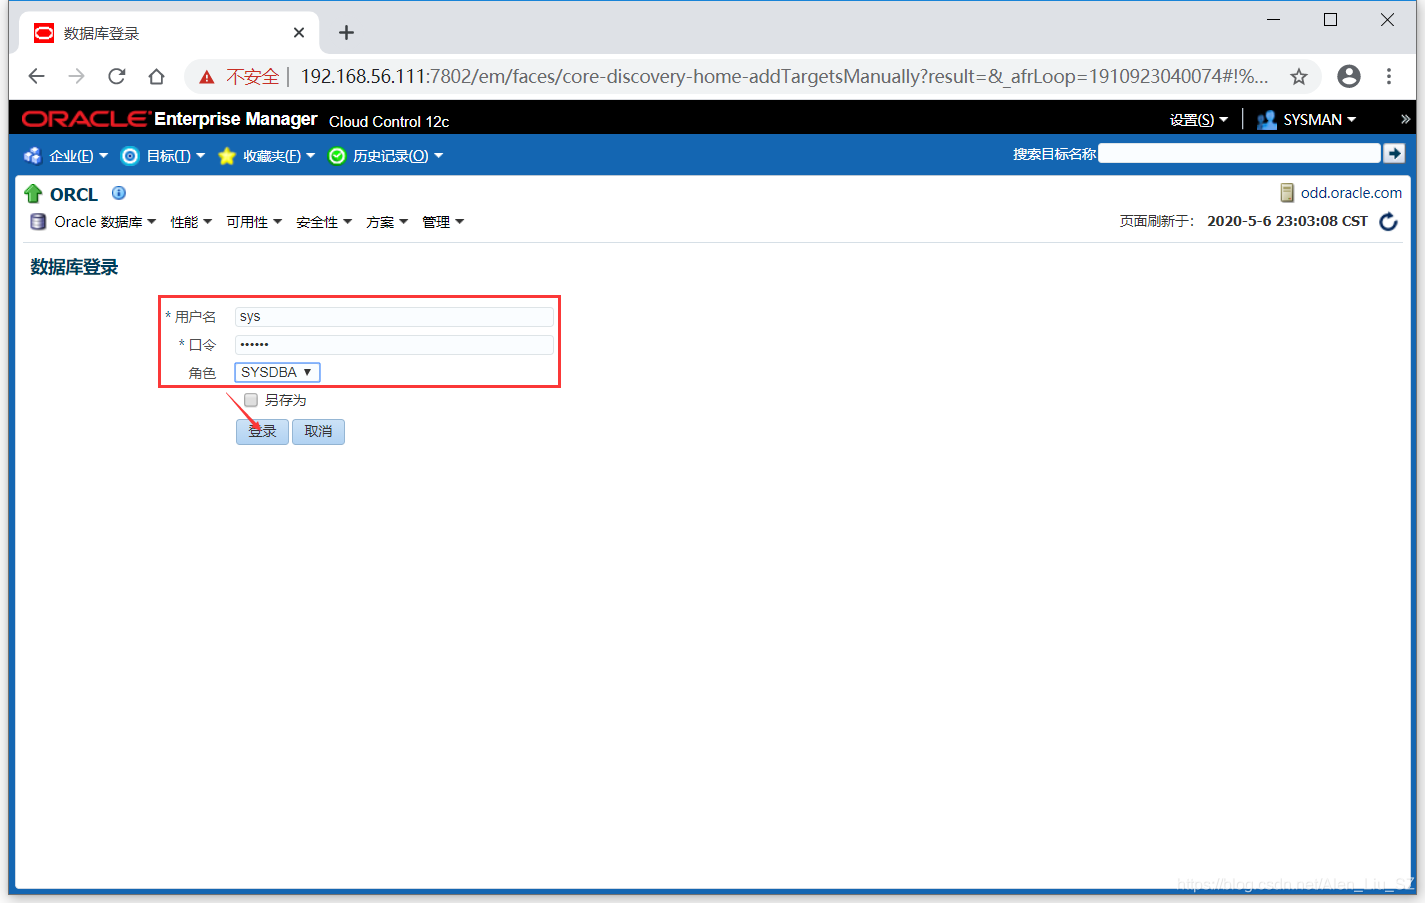This screenshot has height=903, width=1425.
Task: Click the 口令 password field
Action: click(x=394, y=344)
